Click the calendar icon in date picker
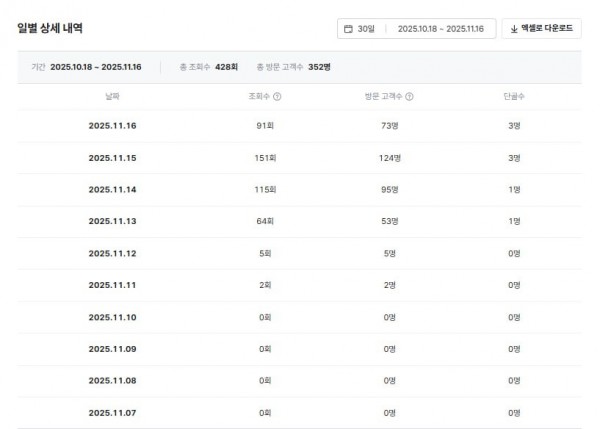 click(x=348, y=29)
